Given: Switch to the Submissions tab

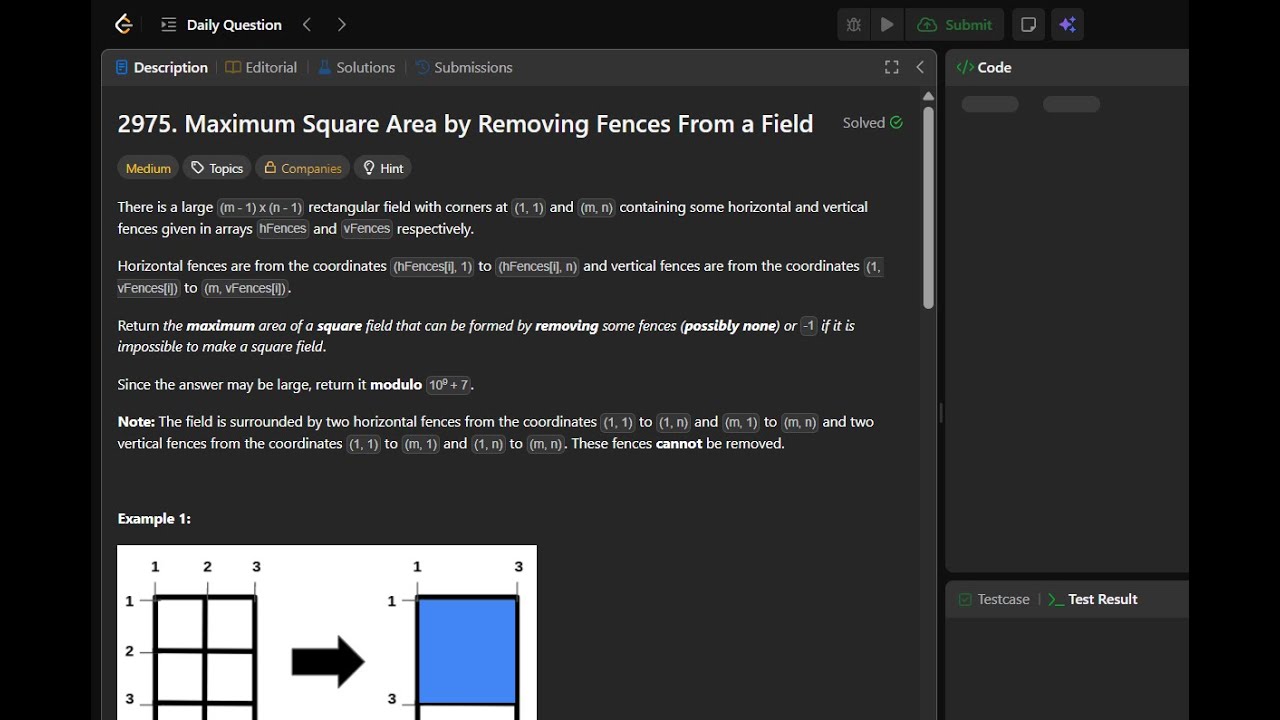Looking at the screenshot, I should coord(463,67).
